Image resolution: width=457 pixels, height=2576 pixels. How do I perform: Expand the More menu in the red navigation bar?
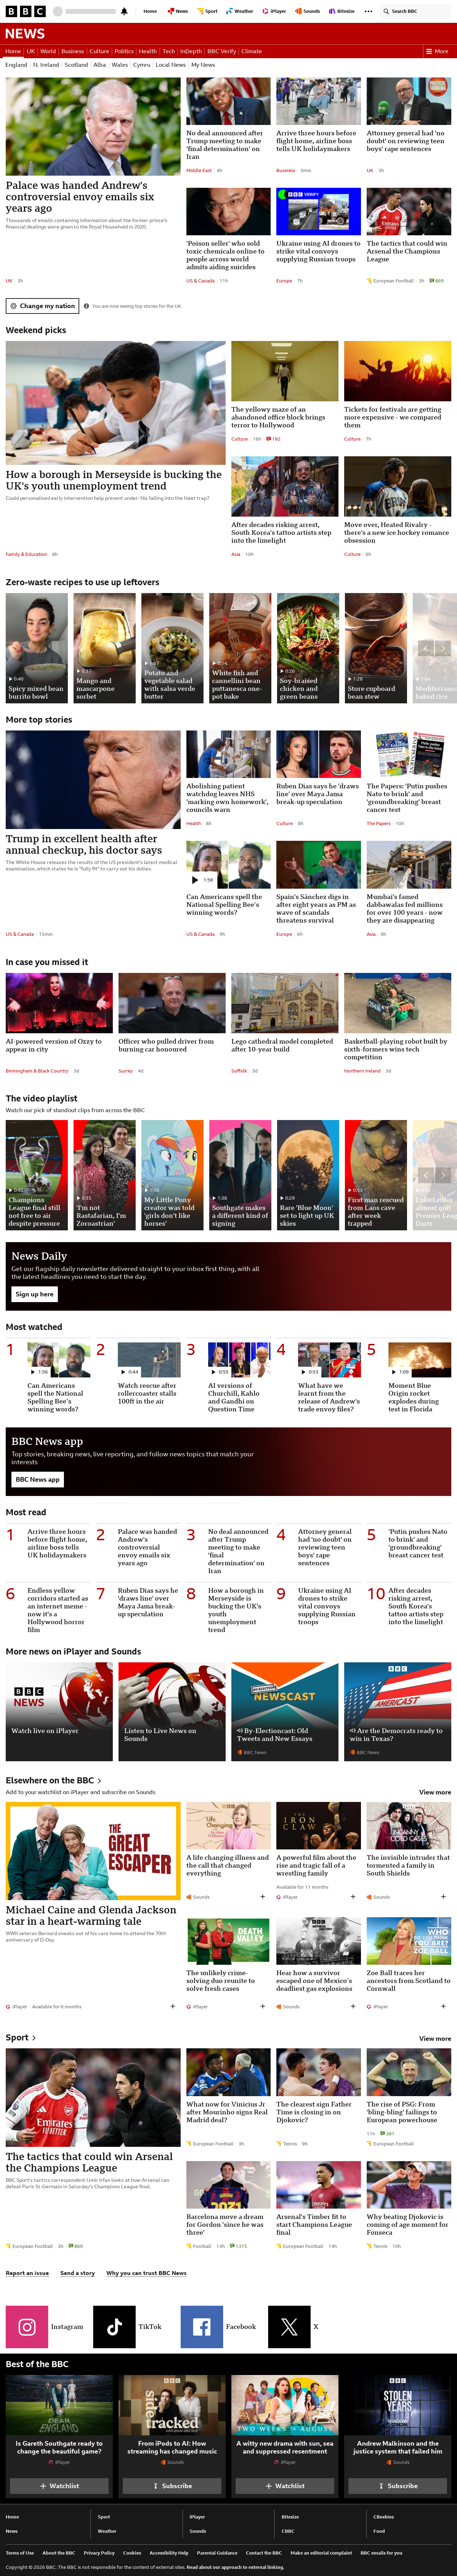click(x=438, y=51)
